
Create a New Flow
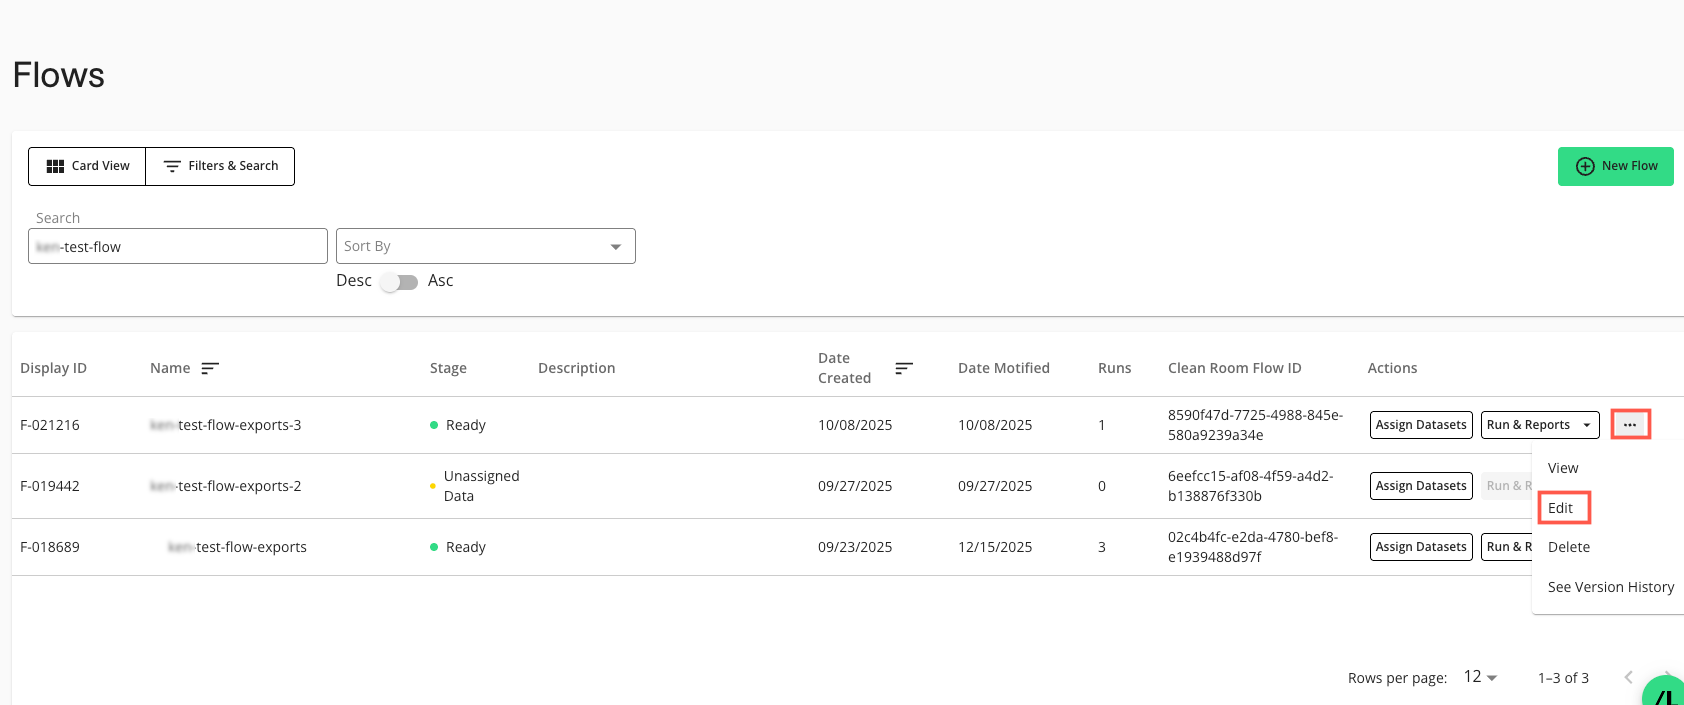(1615, 166)
